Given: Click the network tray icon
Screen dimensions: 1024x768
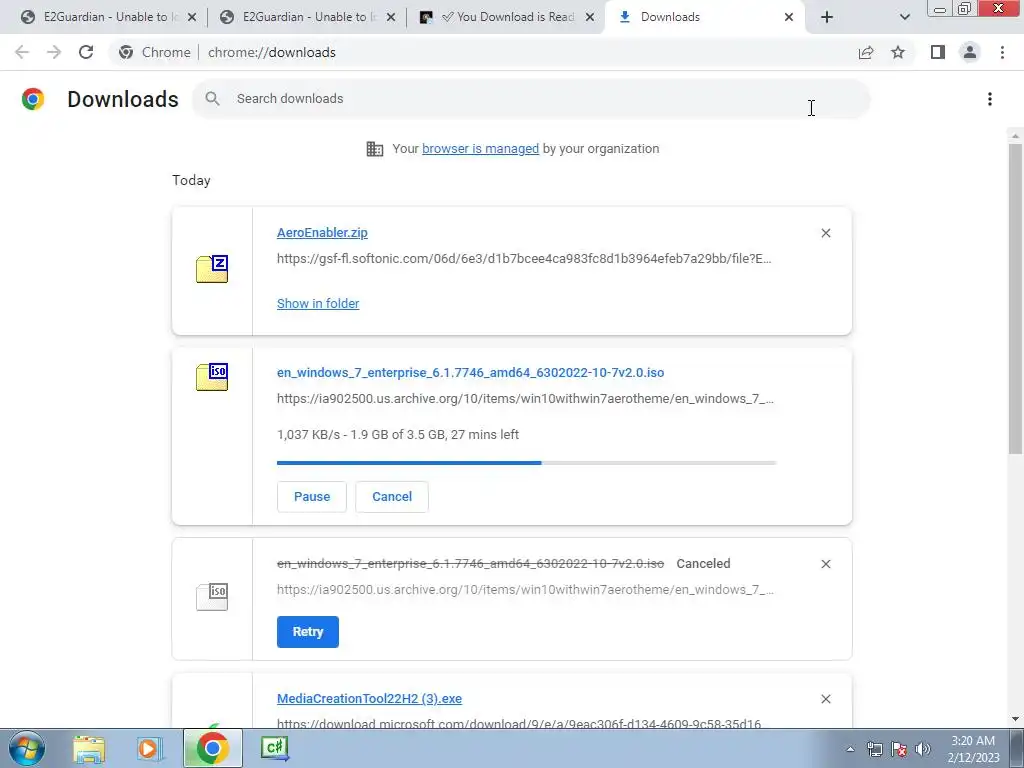Looking at the screenshot, I should click(x=874, y=750).
